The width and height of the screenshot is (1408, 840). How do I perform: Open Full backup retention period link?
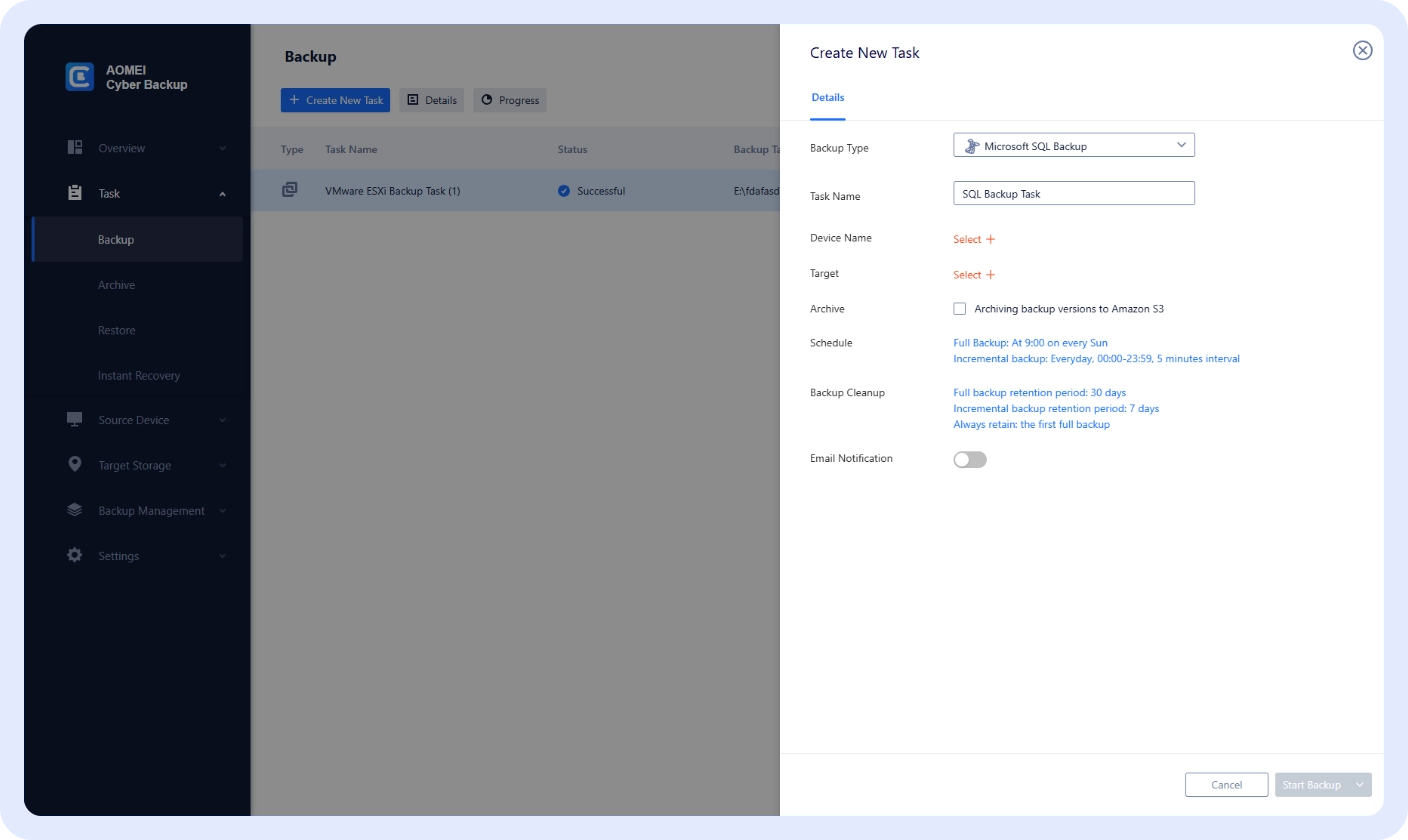point(1039,393)
